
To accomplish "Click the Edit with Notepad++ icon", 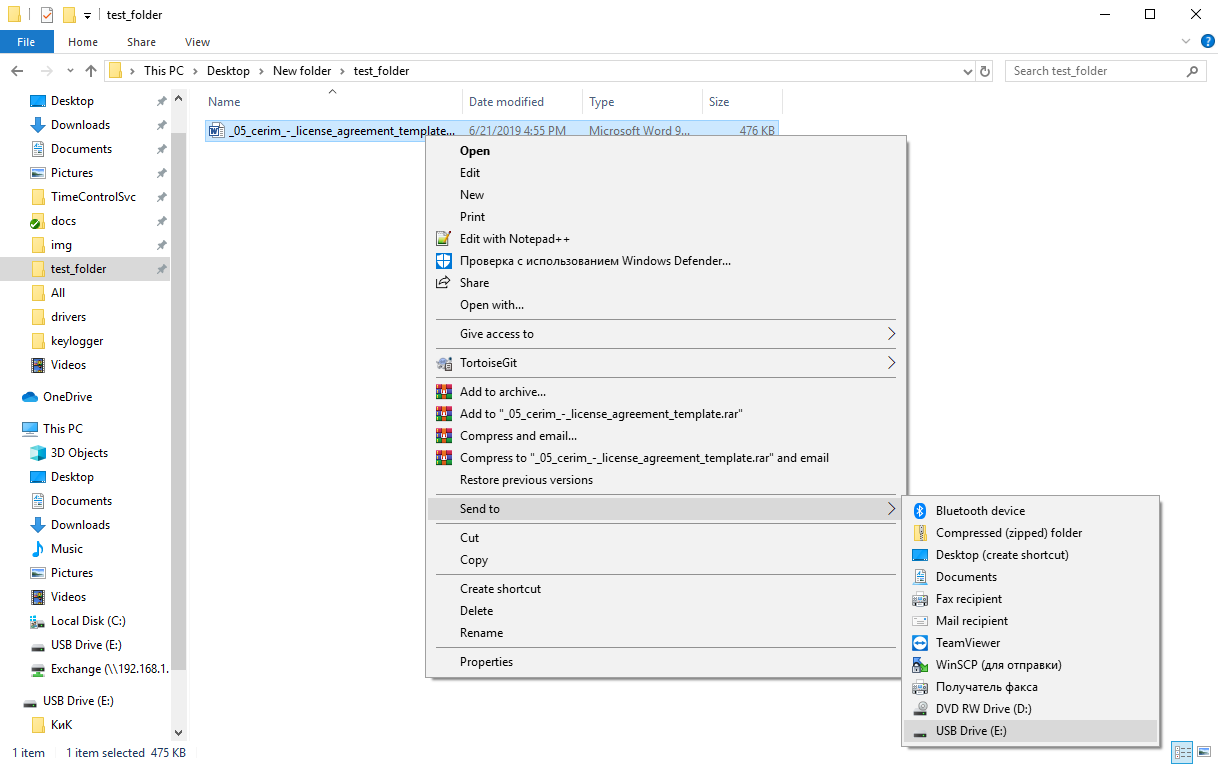I will (444, 239).
